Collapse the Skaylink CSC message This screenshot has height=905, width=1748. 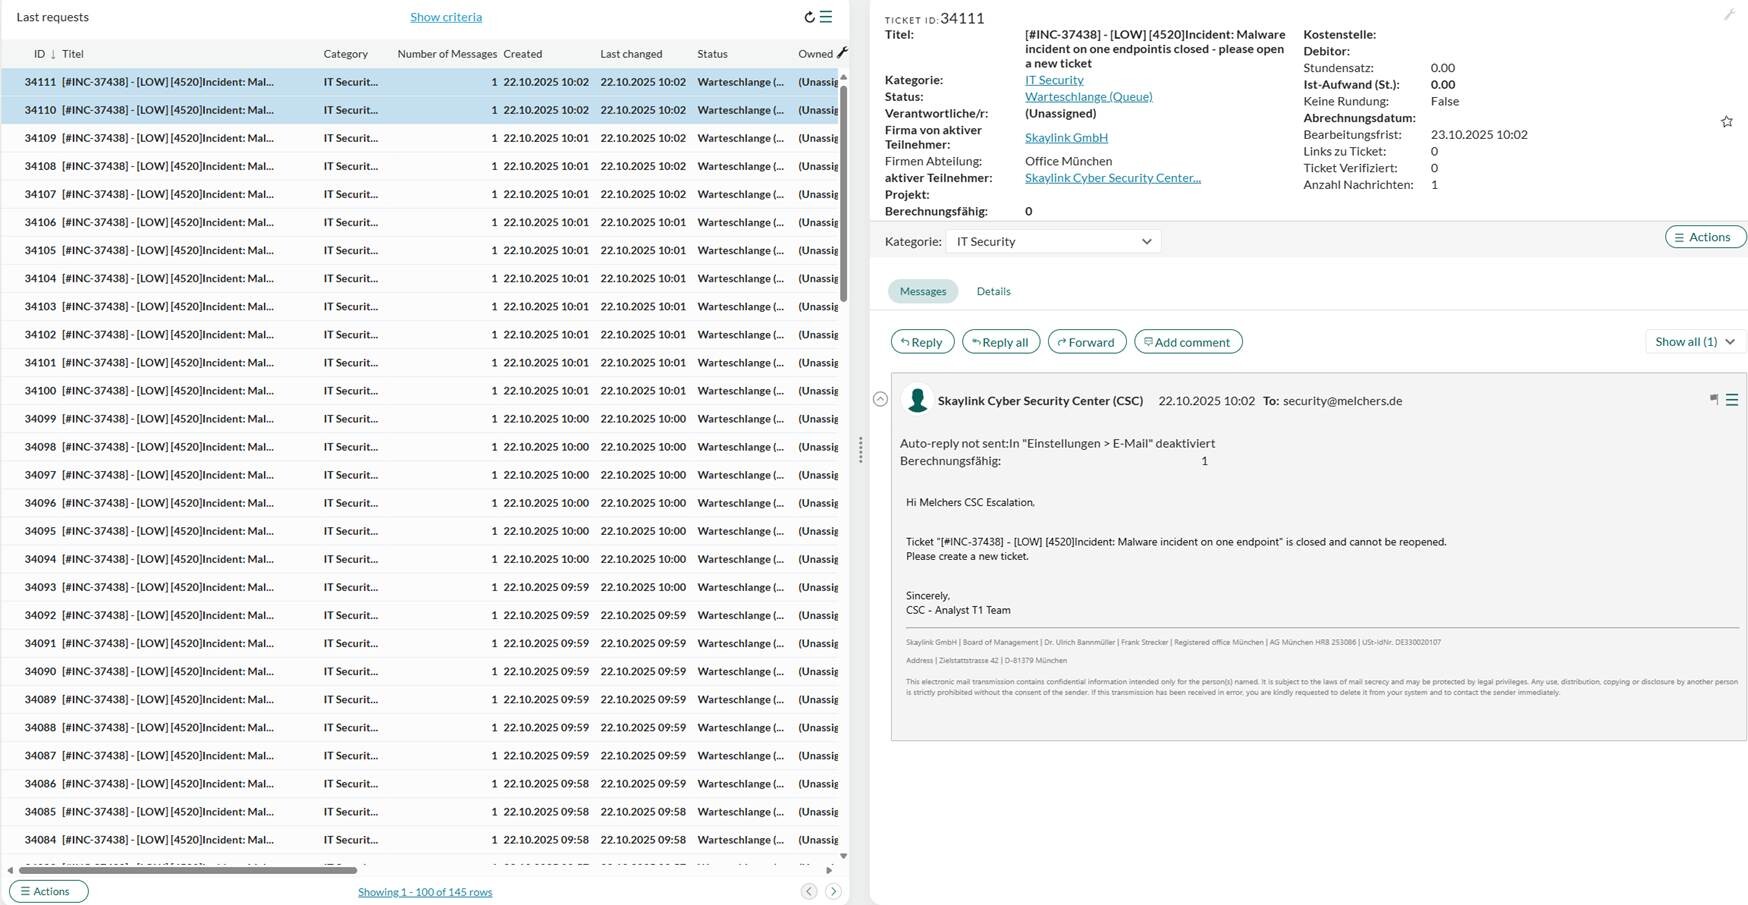(x=880, y=399)
